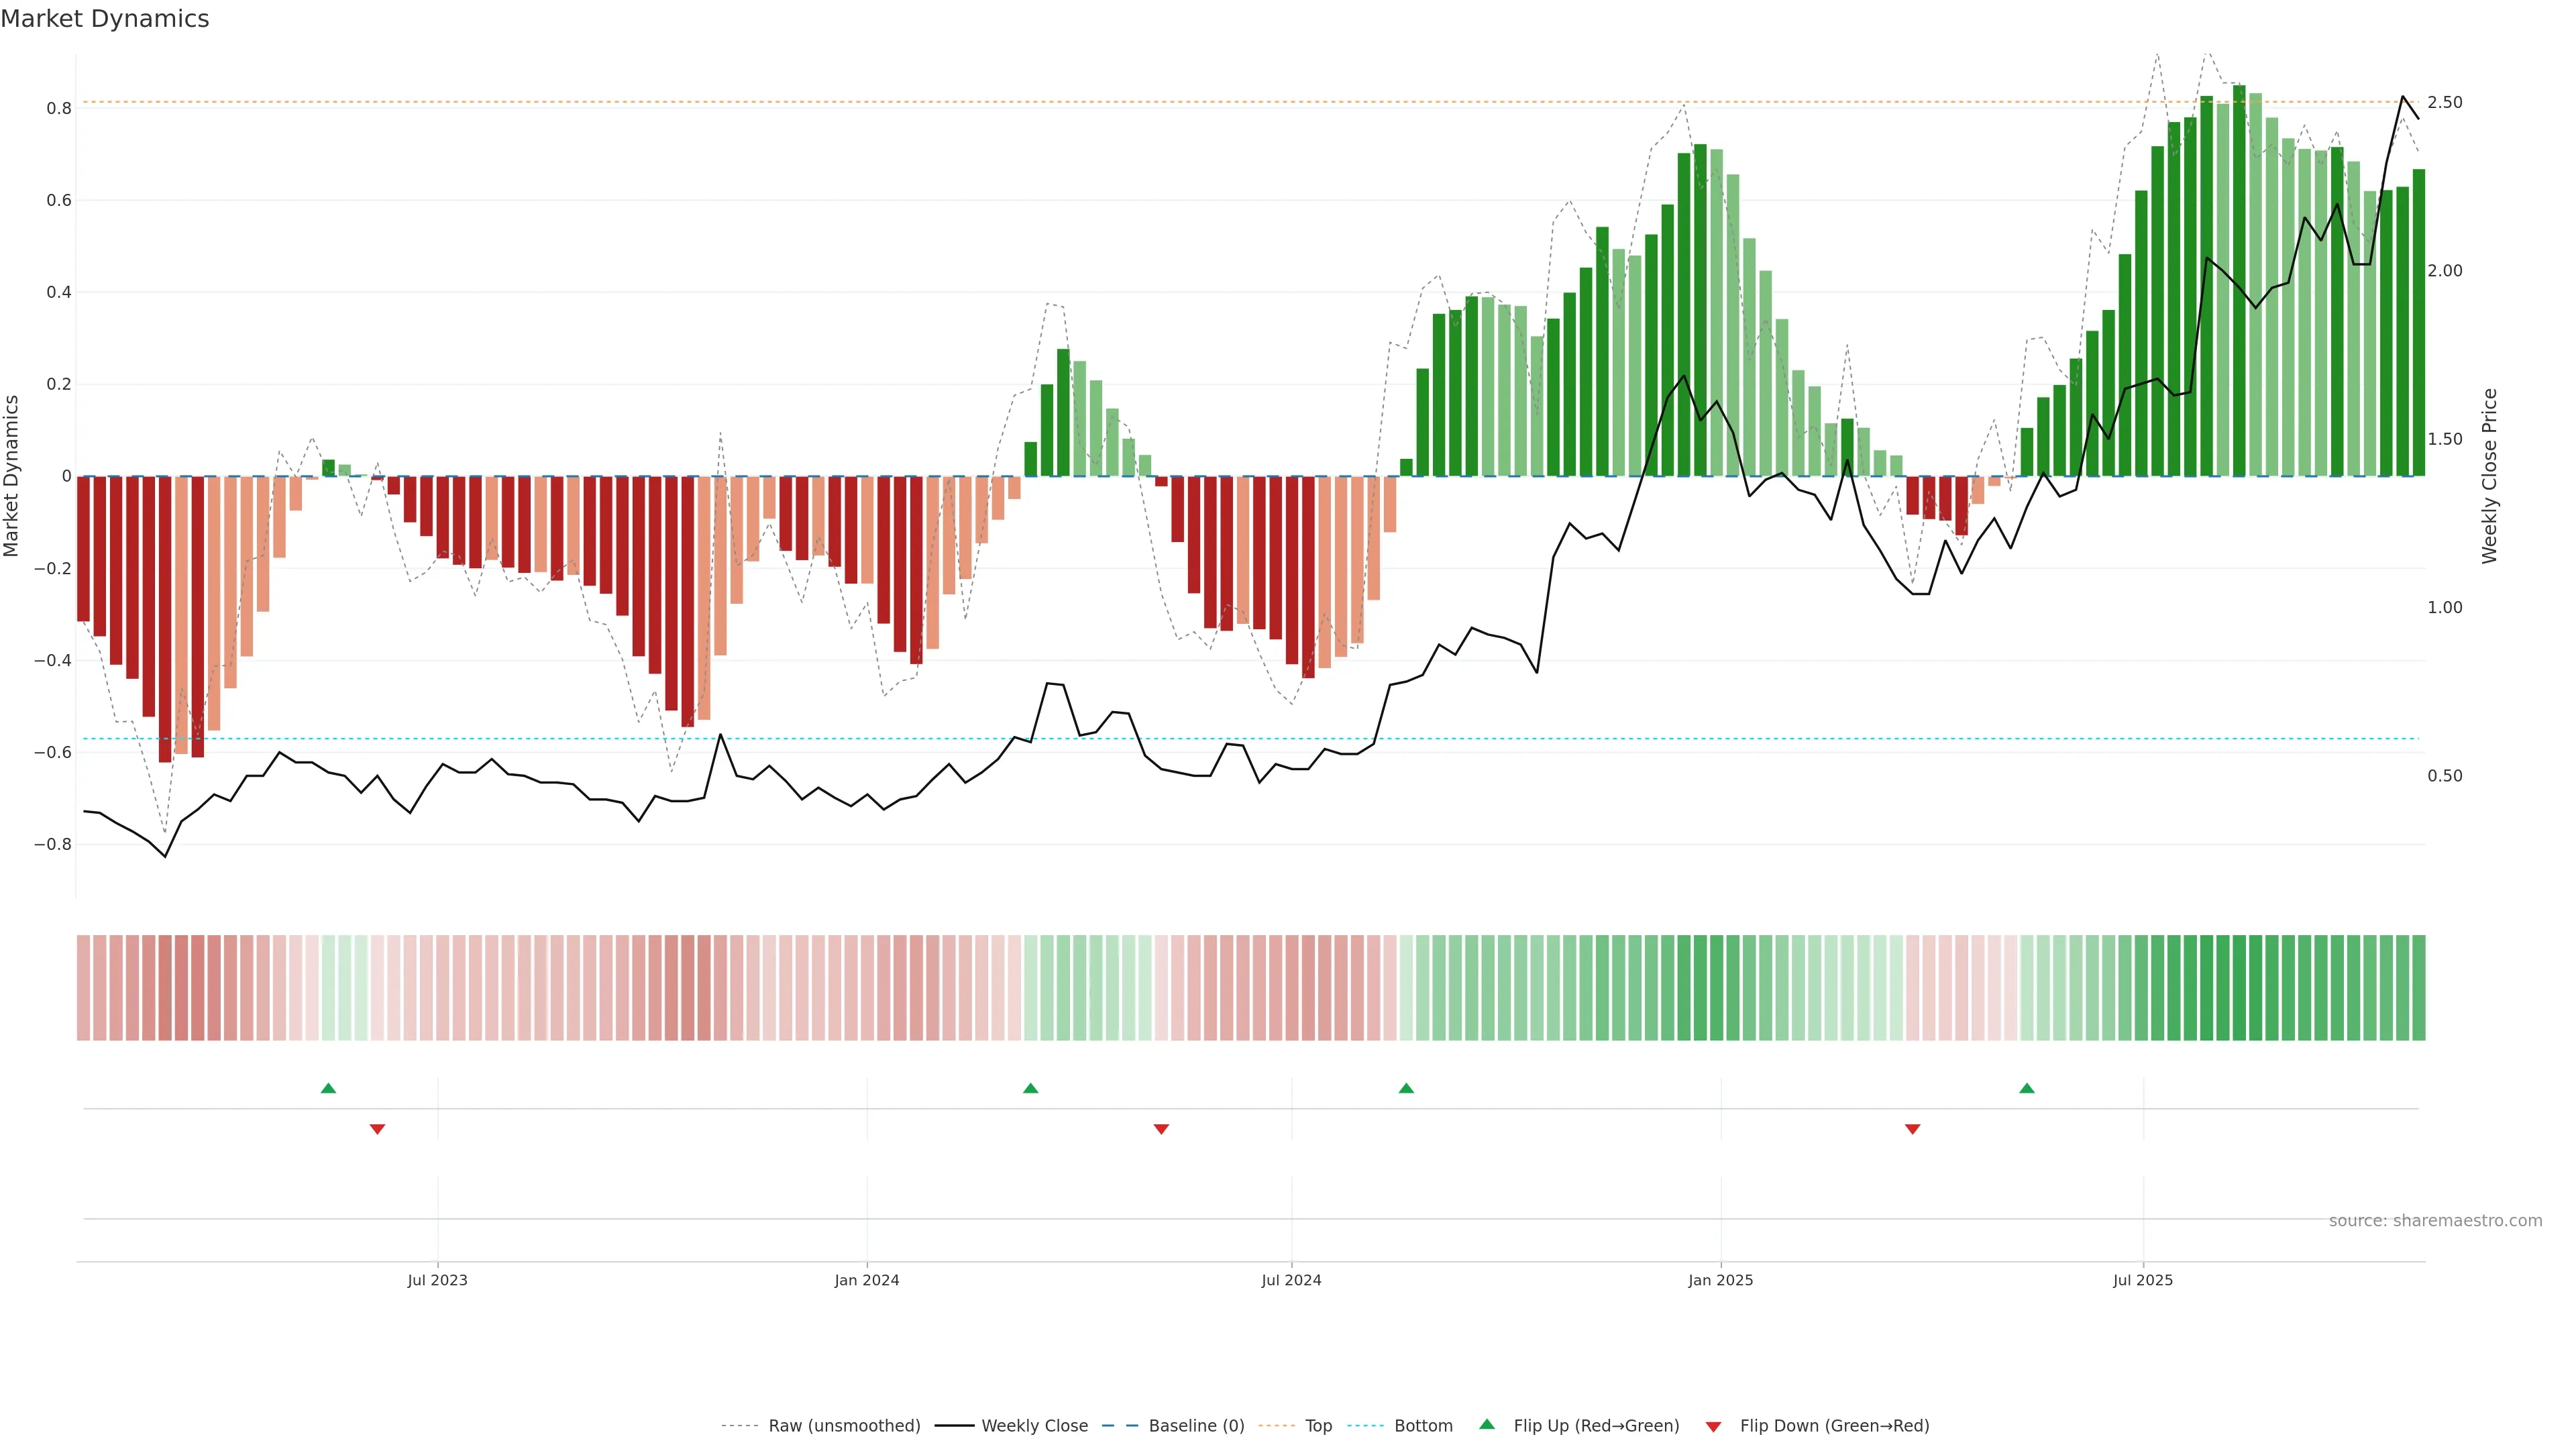Toggle the Baseline (0) legend entry
Screen dimensions: 2576x1449
coord(1196,1426)
